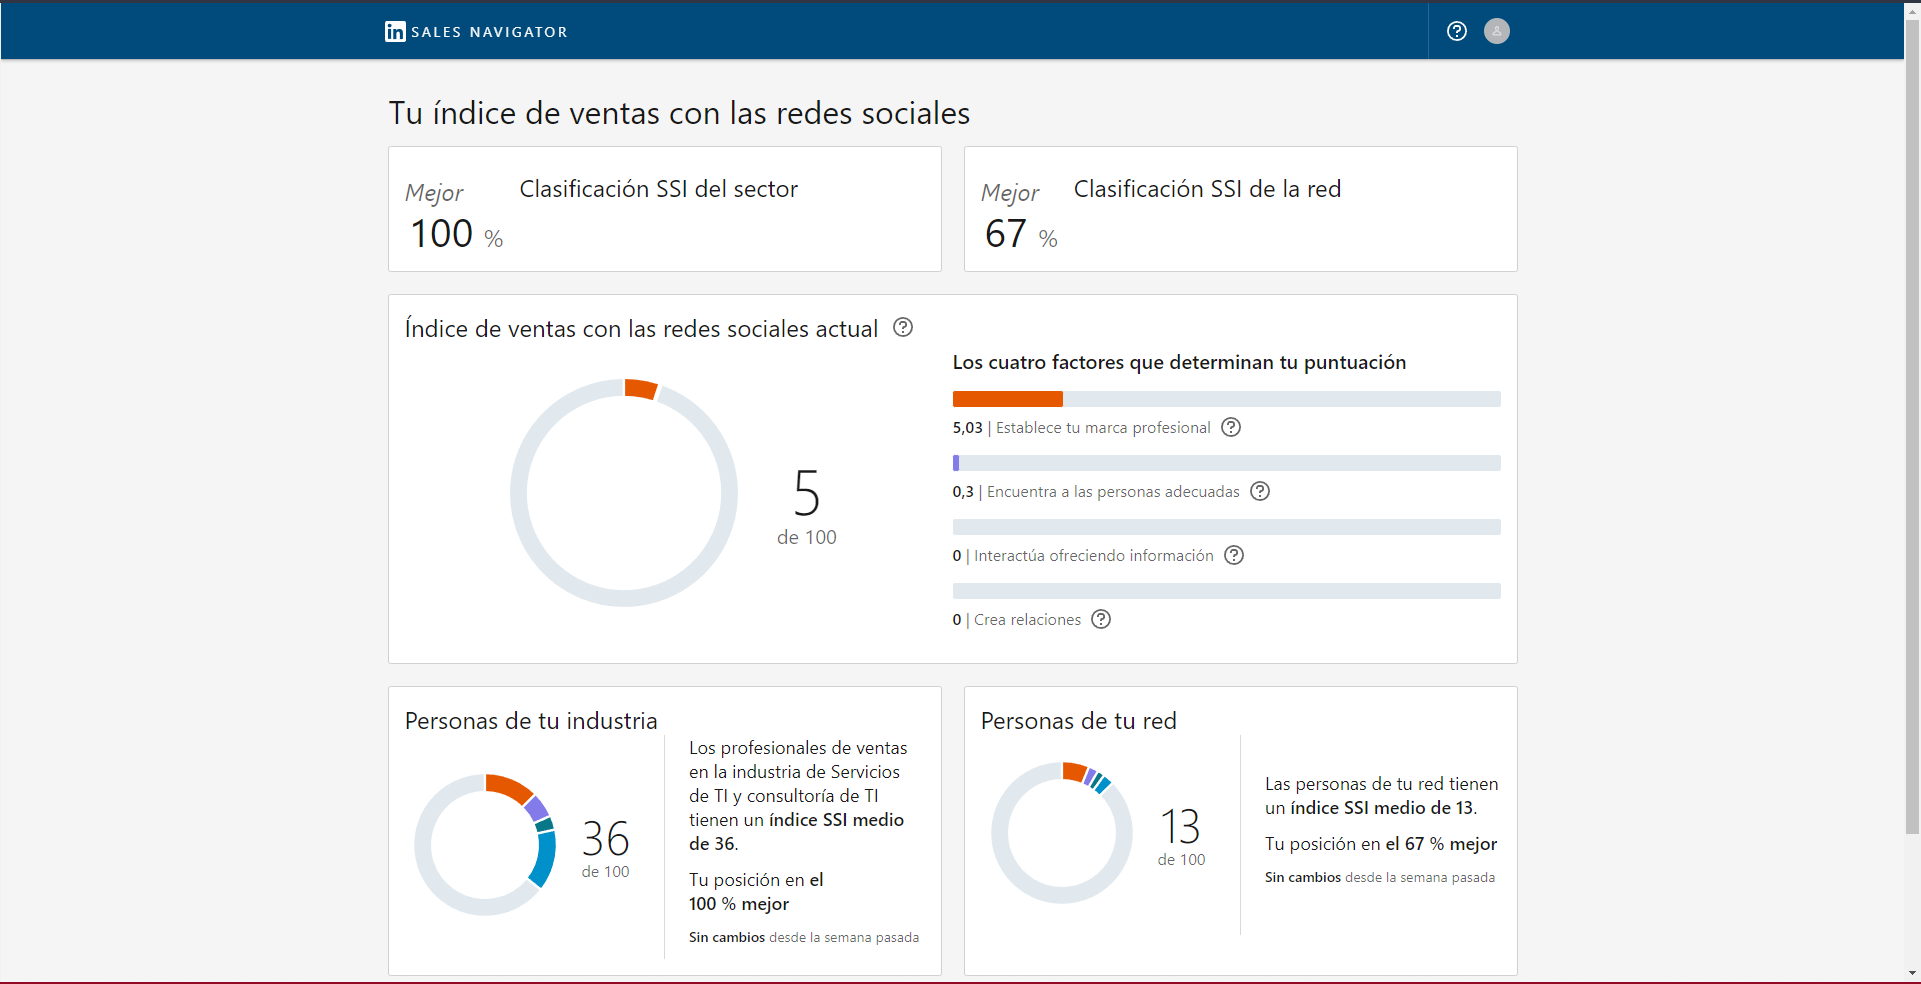Open the help icon in the top bar
The width and height of the screenshot is (1921, 984).
click(1457, 31)
